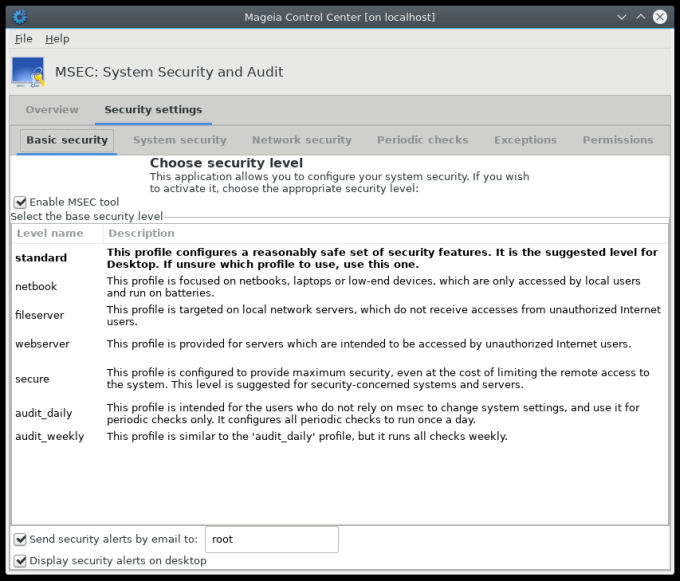Switch to the Overview tab
The image size is (680, 581).
click(52, 110)
